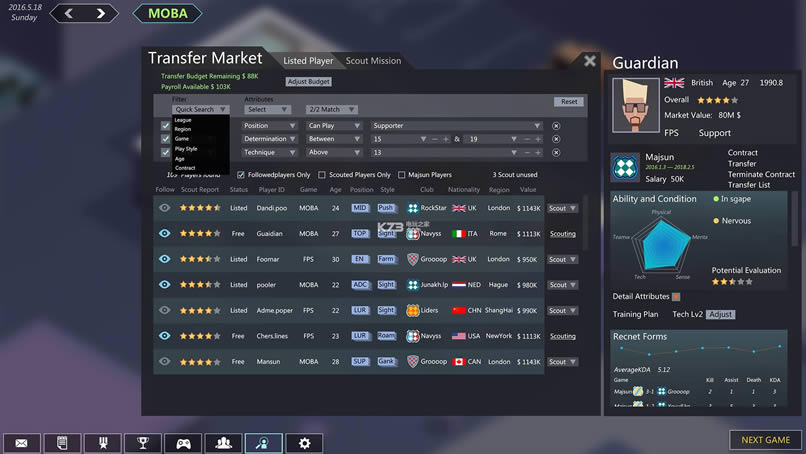Remove the Determination filter row
The width and height of the screenshot is (806, 454).
555,139
